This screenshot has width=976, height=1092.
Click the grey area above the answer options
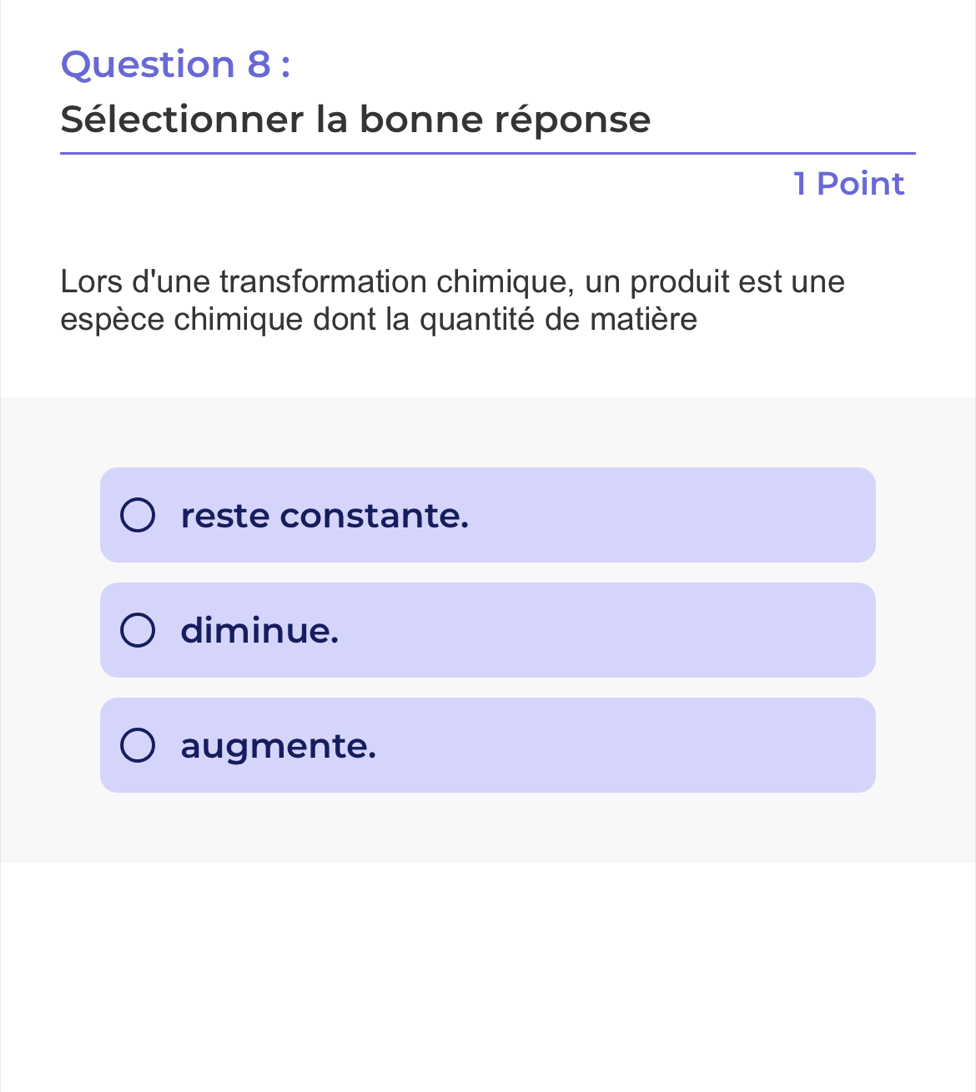487,432
